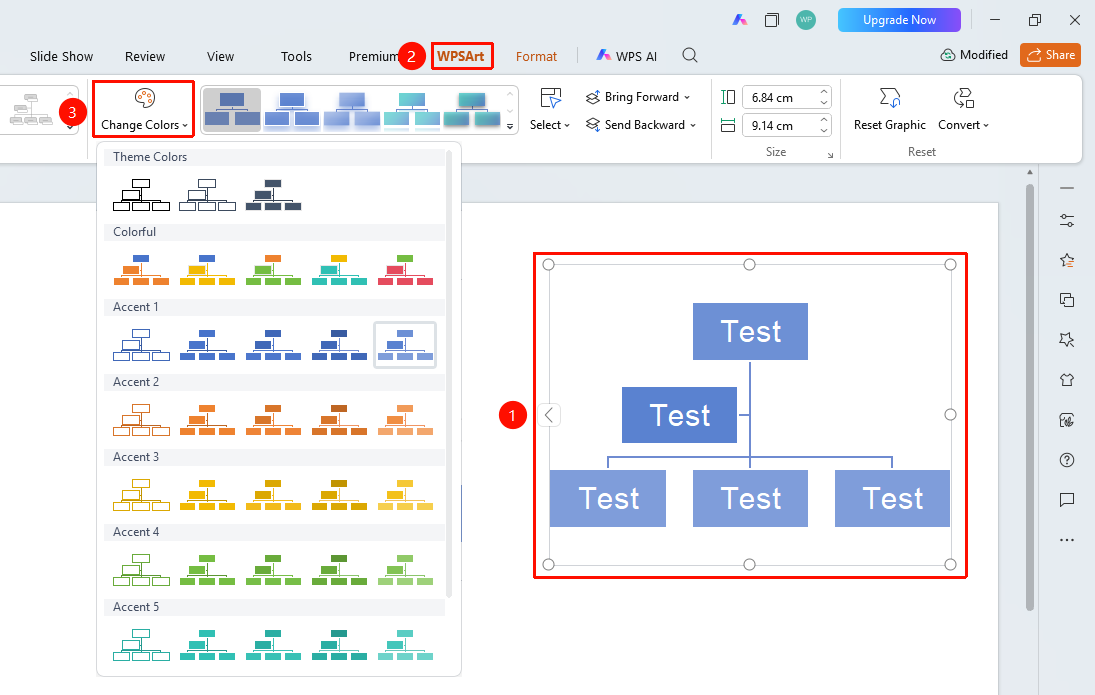The height and width of the screenshot is (695, 1095).
Task: Open the comment bubble sidebar icon
Action: pos(1067,499)
